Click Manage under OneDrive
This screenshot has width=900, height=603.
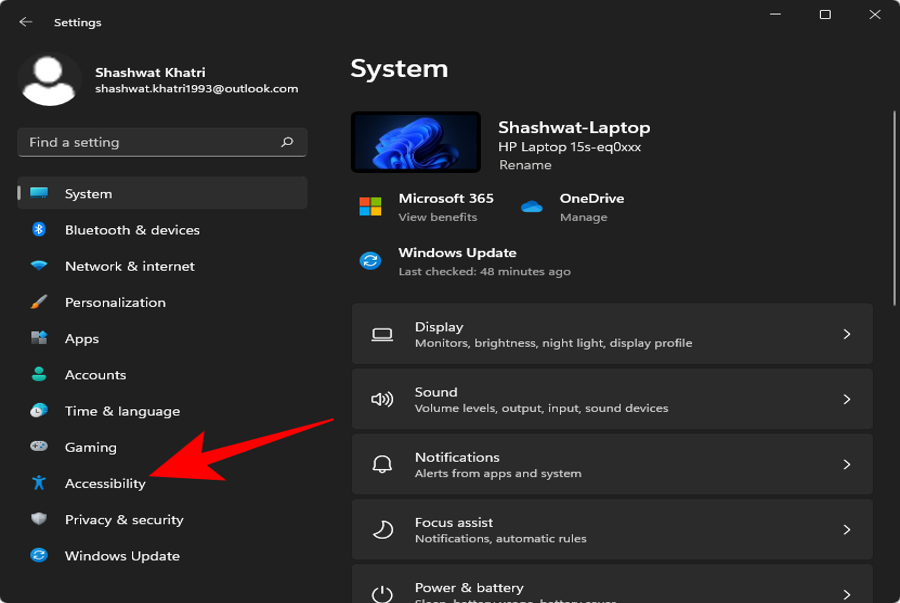(583, 217)
